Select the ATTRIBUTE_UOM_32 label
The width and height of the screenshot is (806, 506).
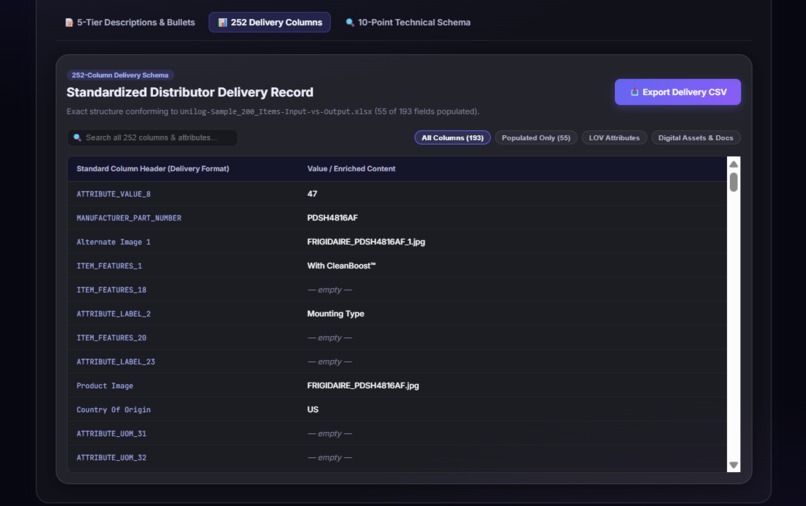pos(111,458)
